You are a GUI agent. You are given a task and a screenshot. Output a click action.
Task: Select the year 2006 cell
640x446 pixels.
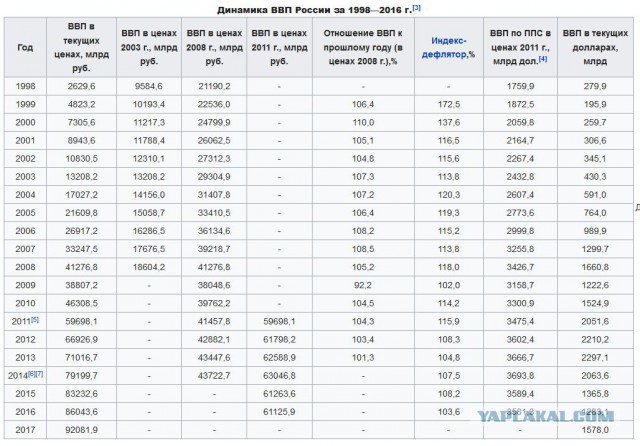click(x=25, y=231)
